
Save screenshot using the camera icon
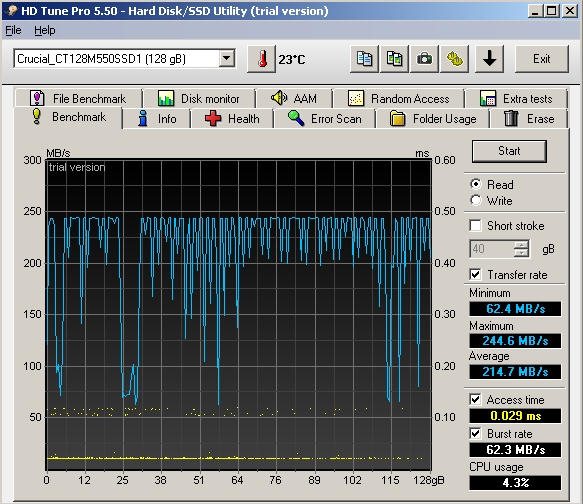[424, 59]
